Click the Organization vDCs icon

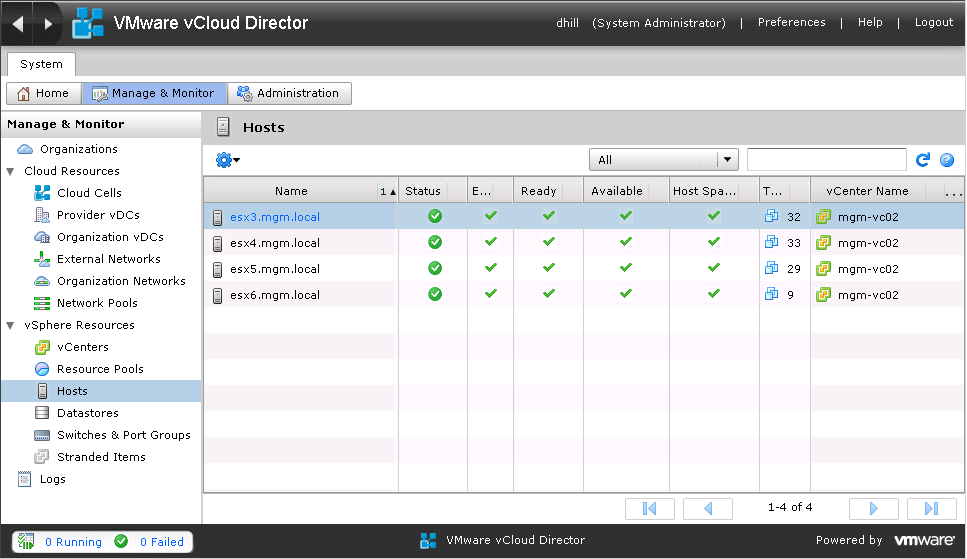(x=42, y=237)
